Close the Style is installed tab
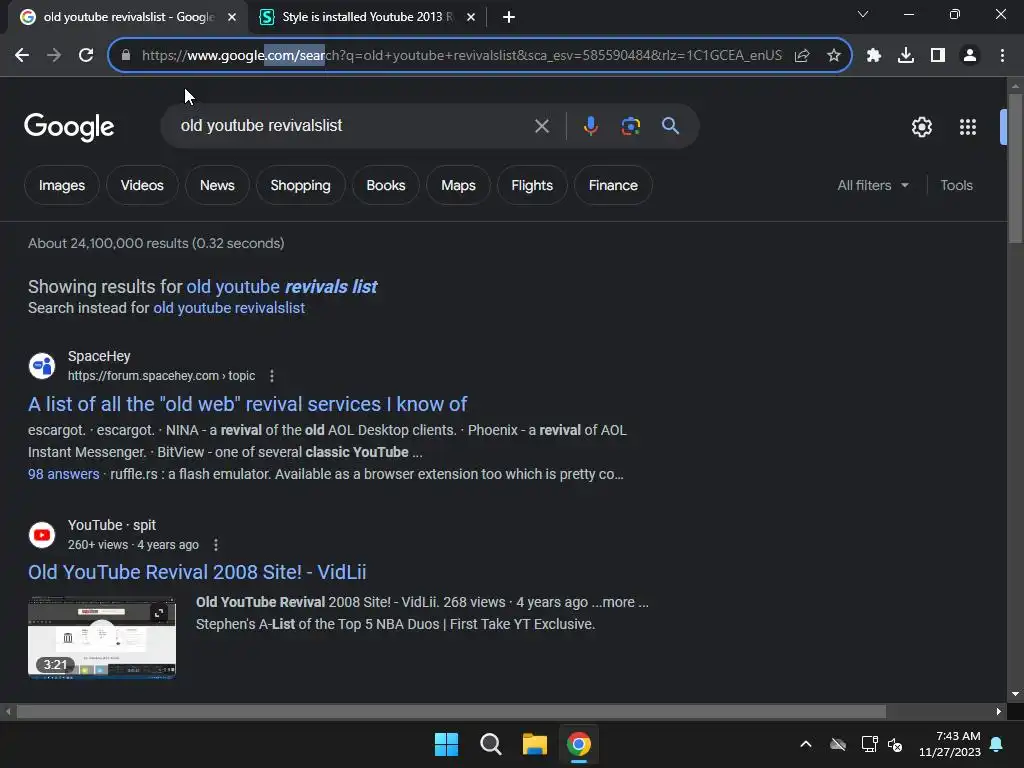 [471, 17]
